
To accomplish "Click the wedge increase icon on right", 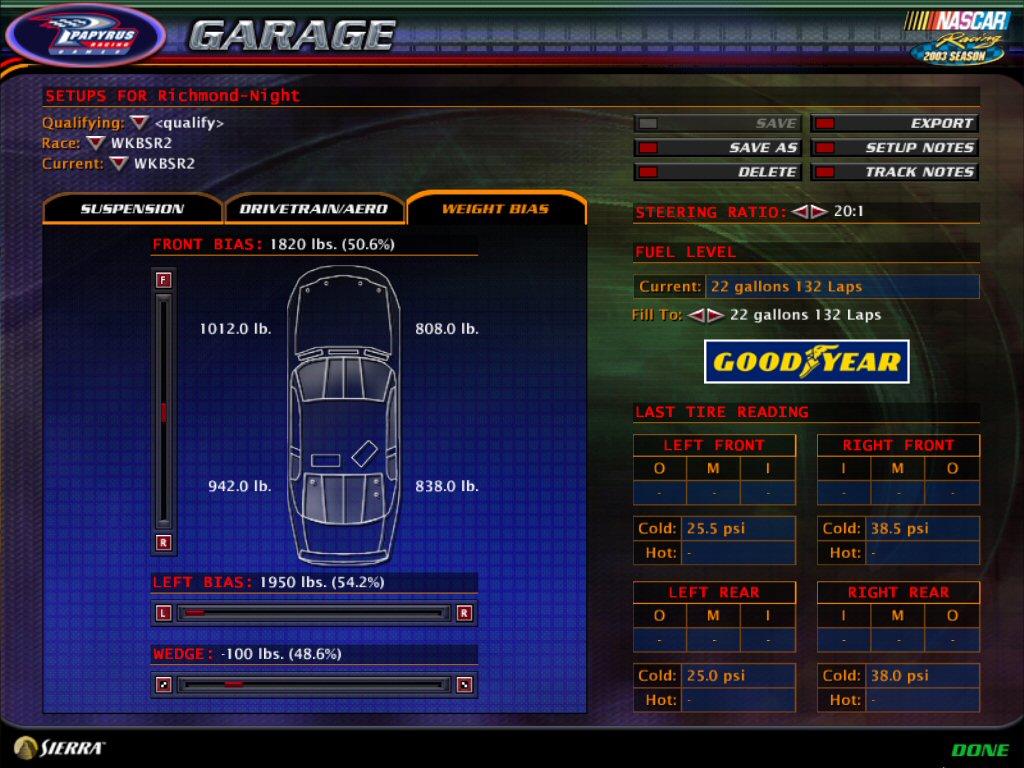I will click(x=464, y=685).
